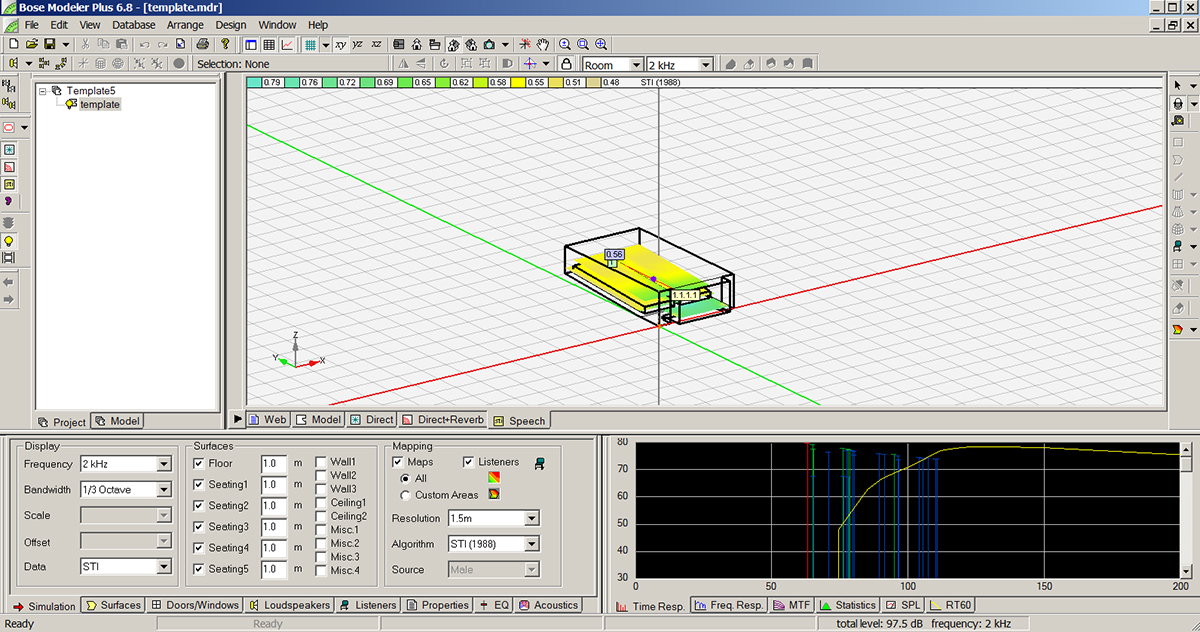The height and width of the screenshot is (632, 1200).
Task: Open a file with folder icon
Action: click(31, 44)
